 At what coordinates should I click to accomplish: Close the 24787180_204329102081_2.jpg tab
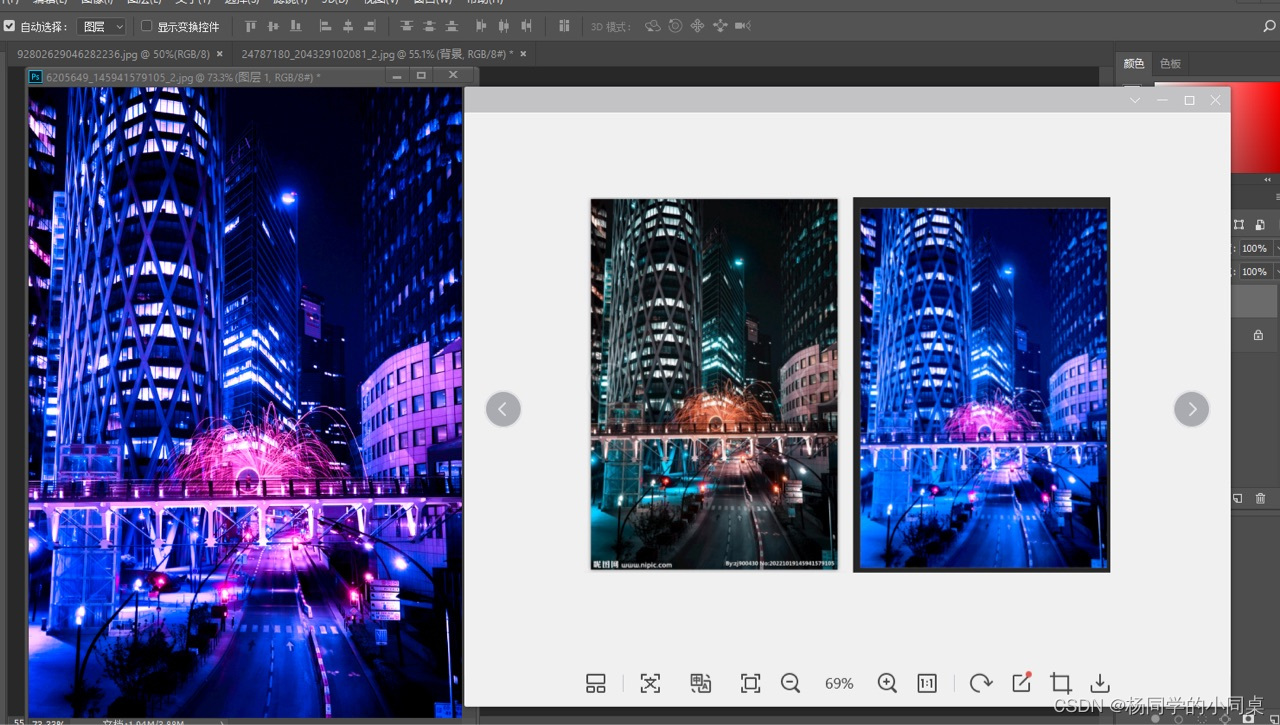click(x=523, y=54)
